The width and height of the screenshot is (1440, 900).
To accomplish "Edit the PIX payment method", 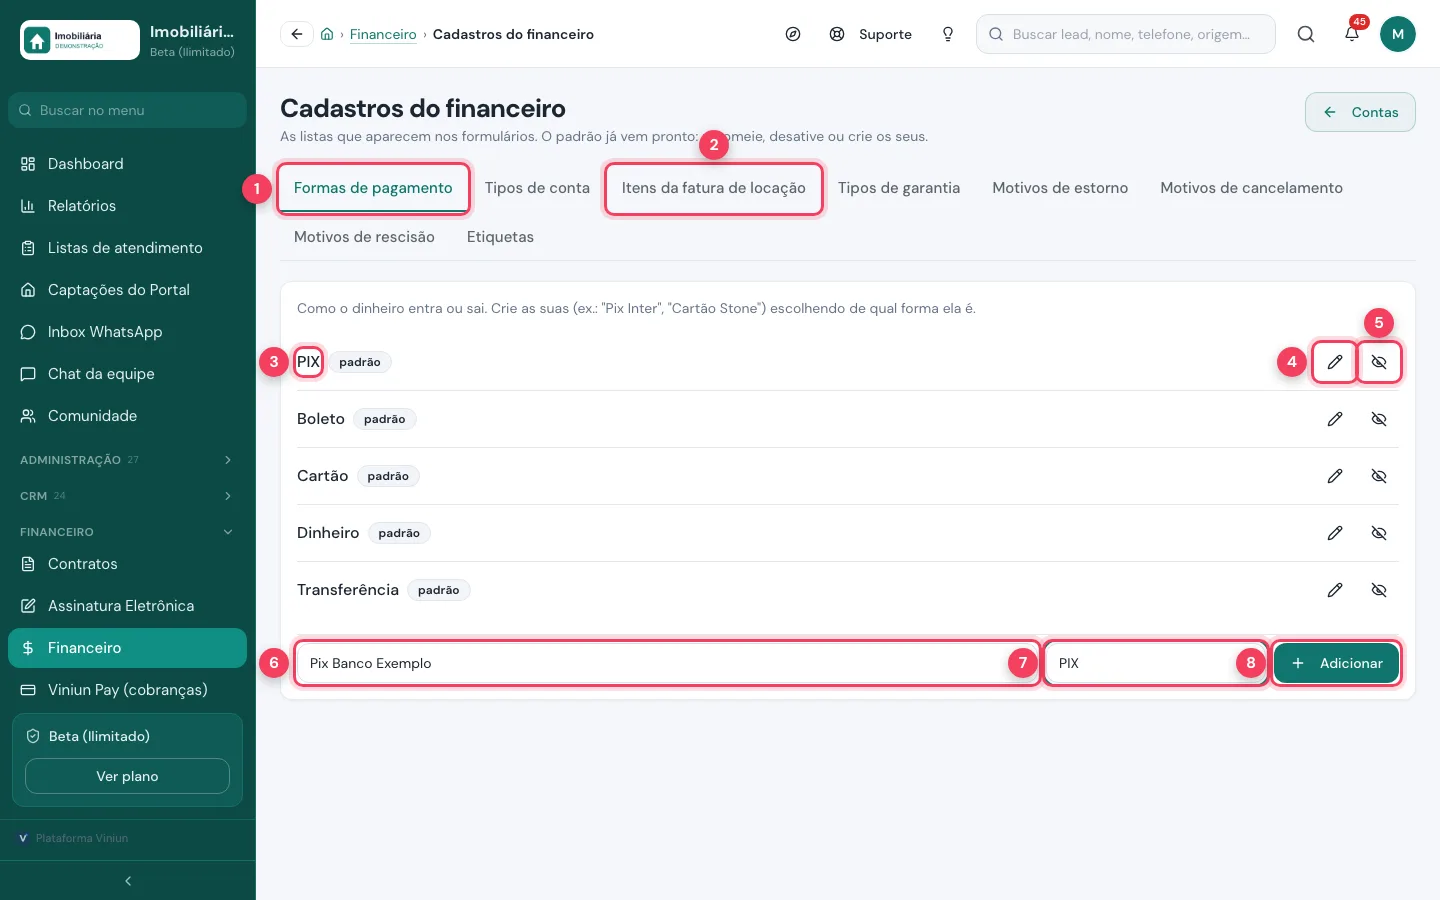I will (x=1335, y=362).
